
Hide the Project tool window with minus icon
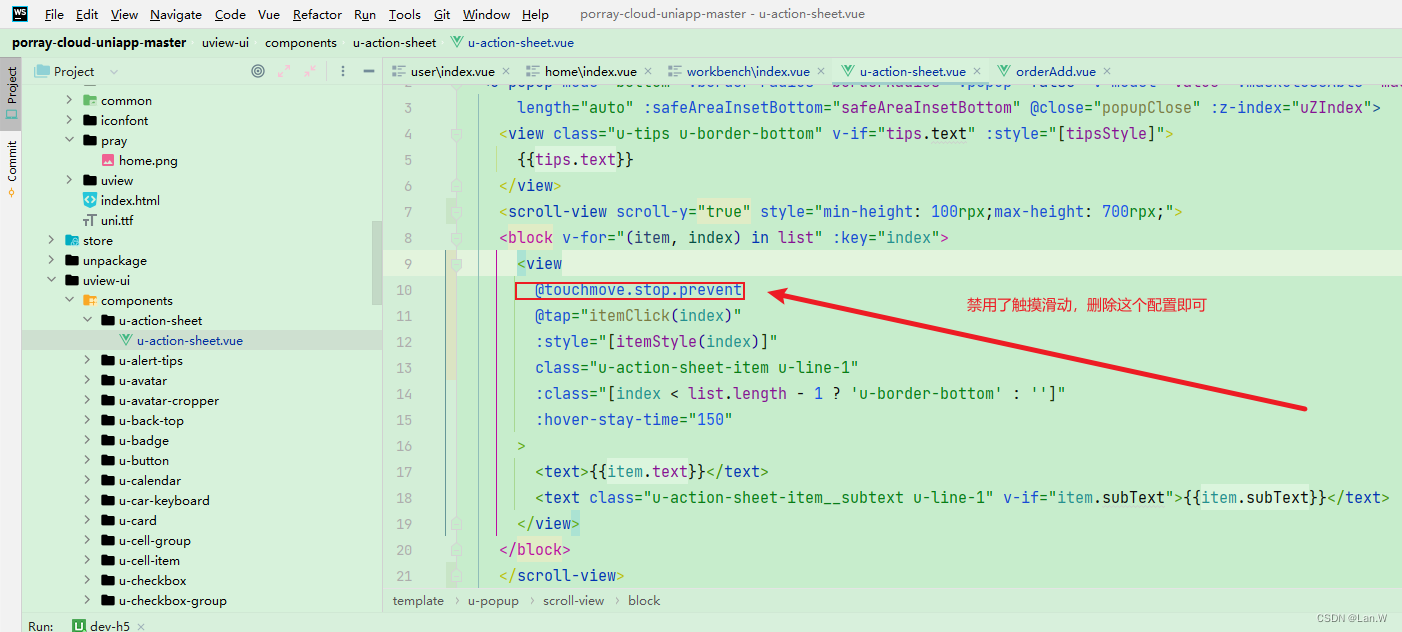[368, 71]
